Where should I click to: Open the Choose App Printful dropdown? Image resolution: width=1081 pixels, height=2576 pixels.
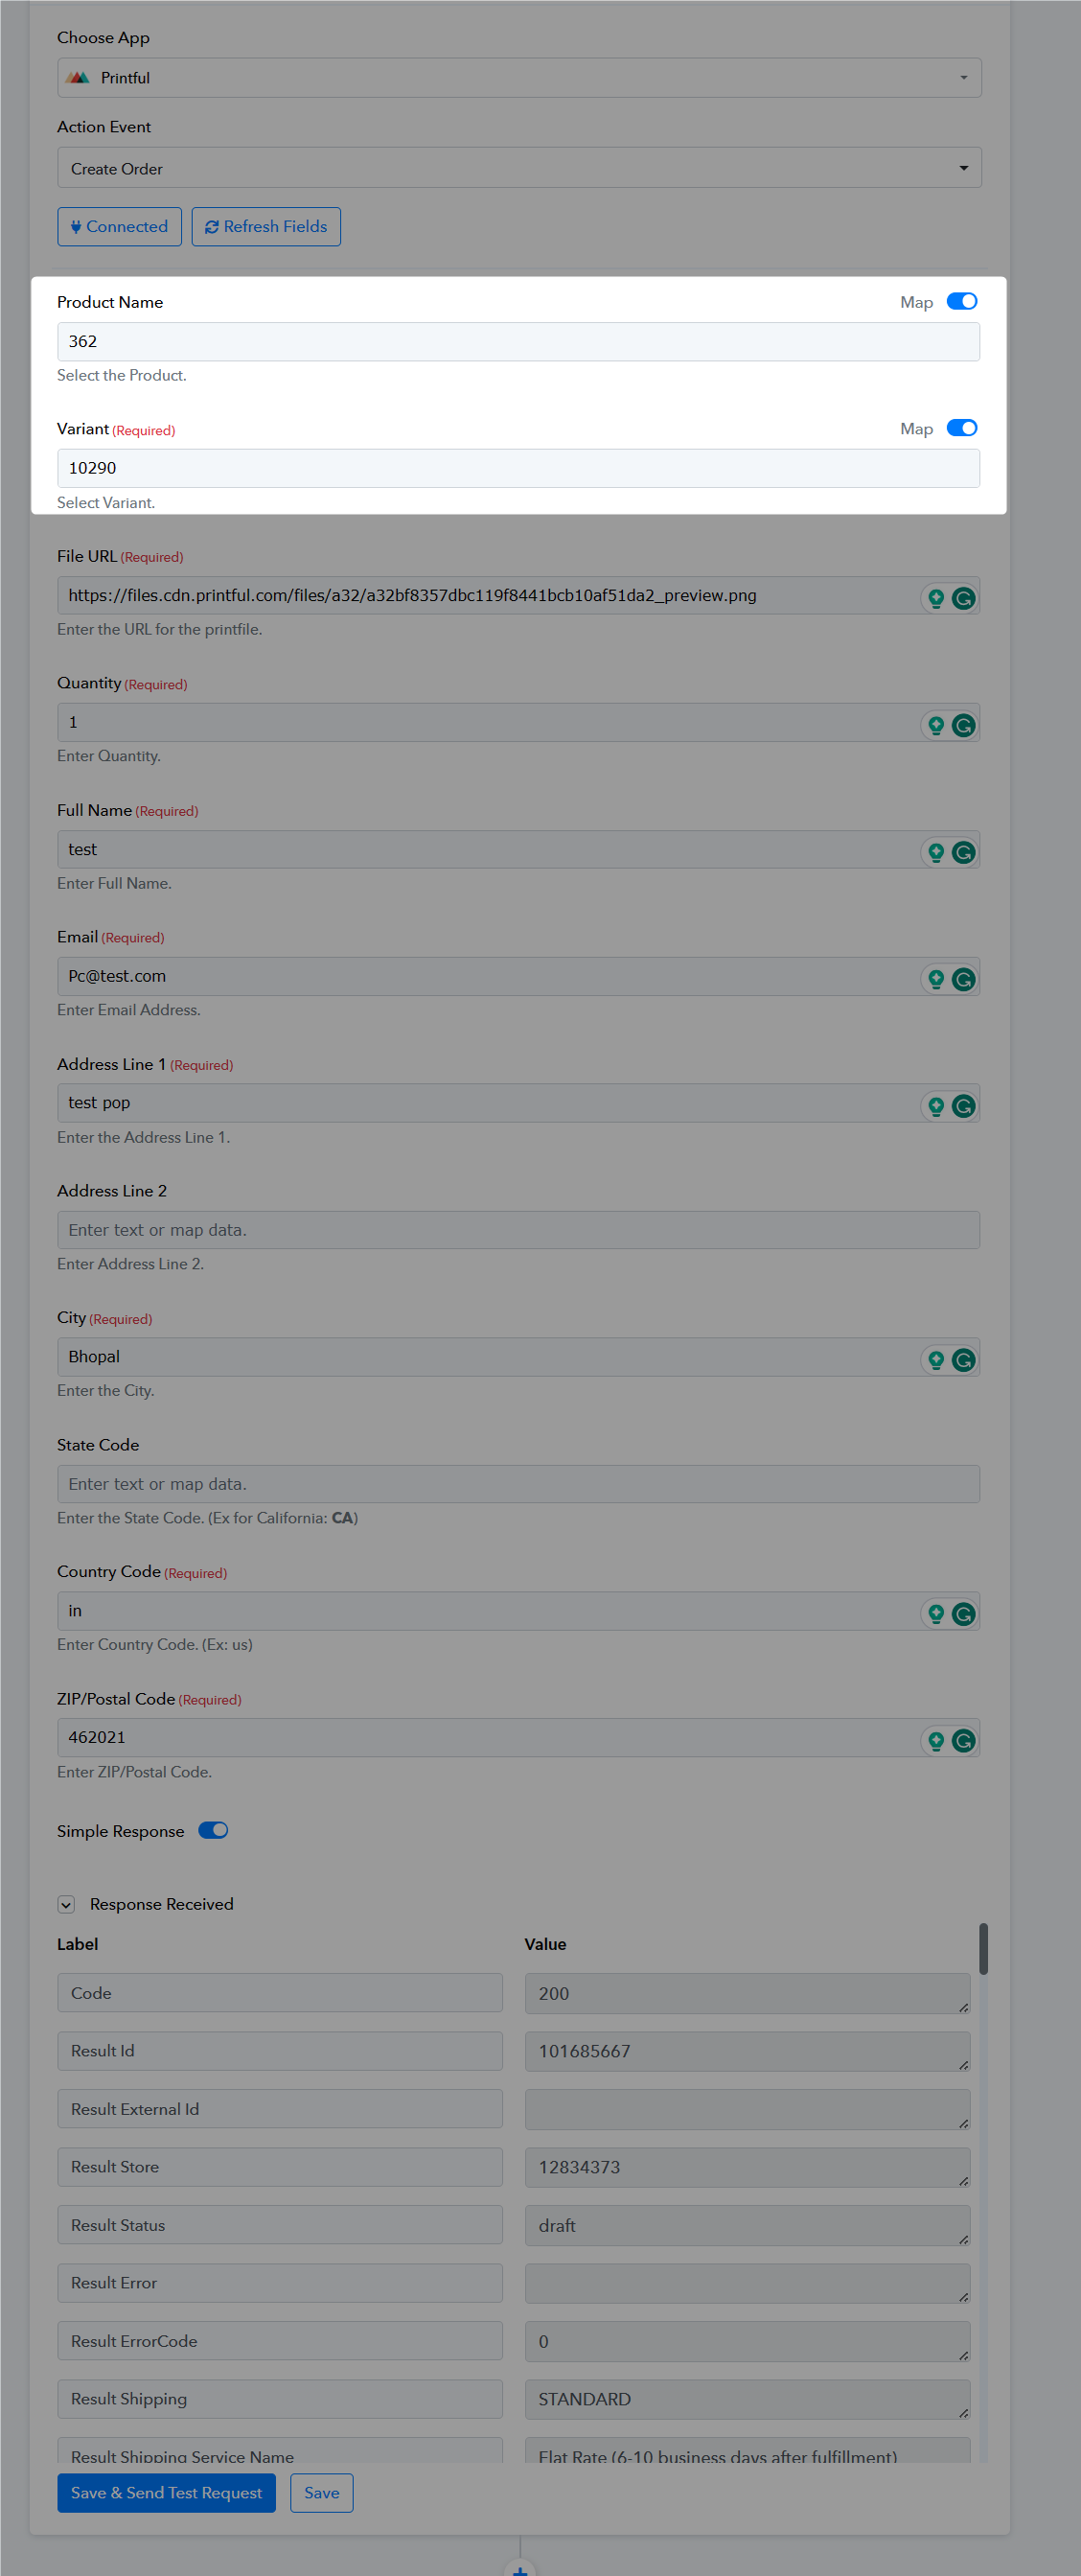[x=519, y=77]
